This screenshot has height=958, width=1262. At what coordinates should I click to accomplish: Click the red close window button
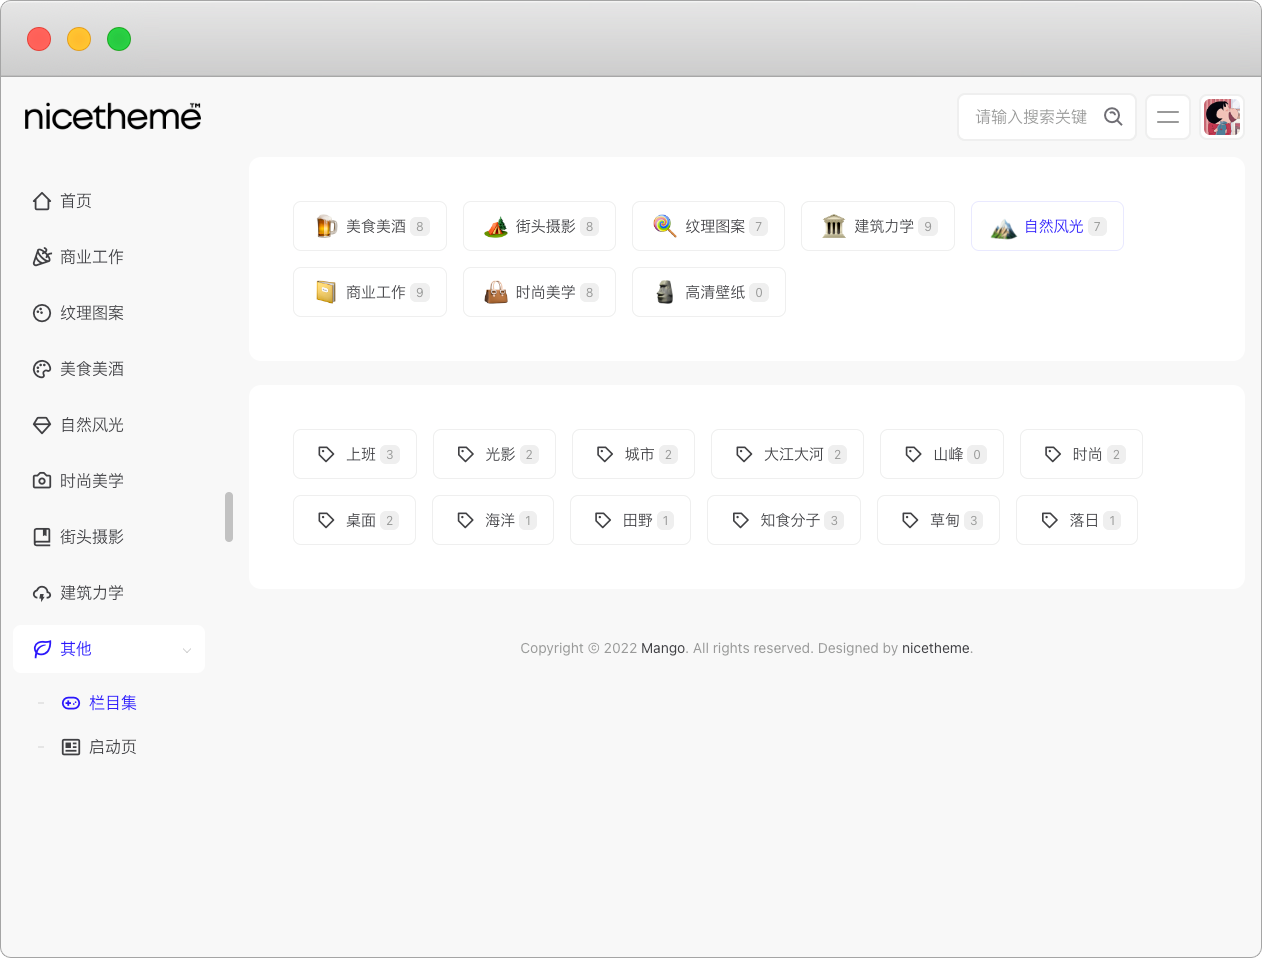[39, 39]
